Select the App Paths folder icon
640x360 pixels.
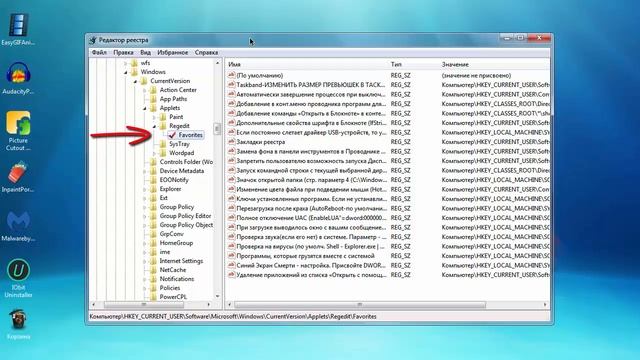click(x=153, y=99)
